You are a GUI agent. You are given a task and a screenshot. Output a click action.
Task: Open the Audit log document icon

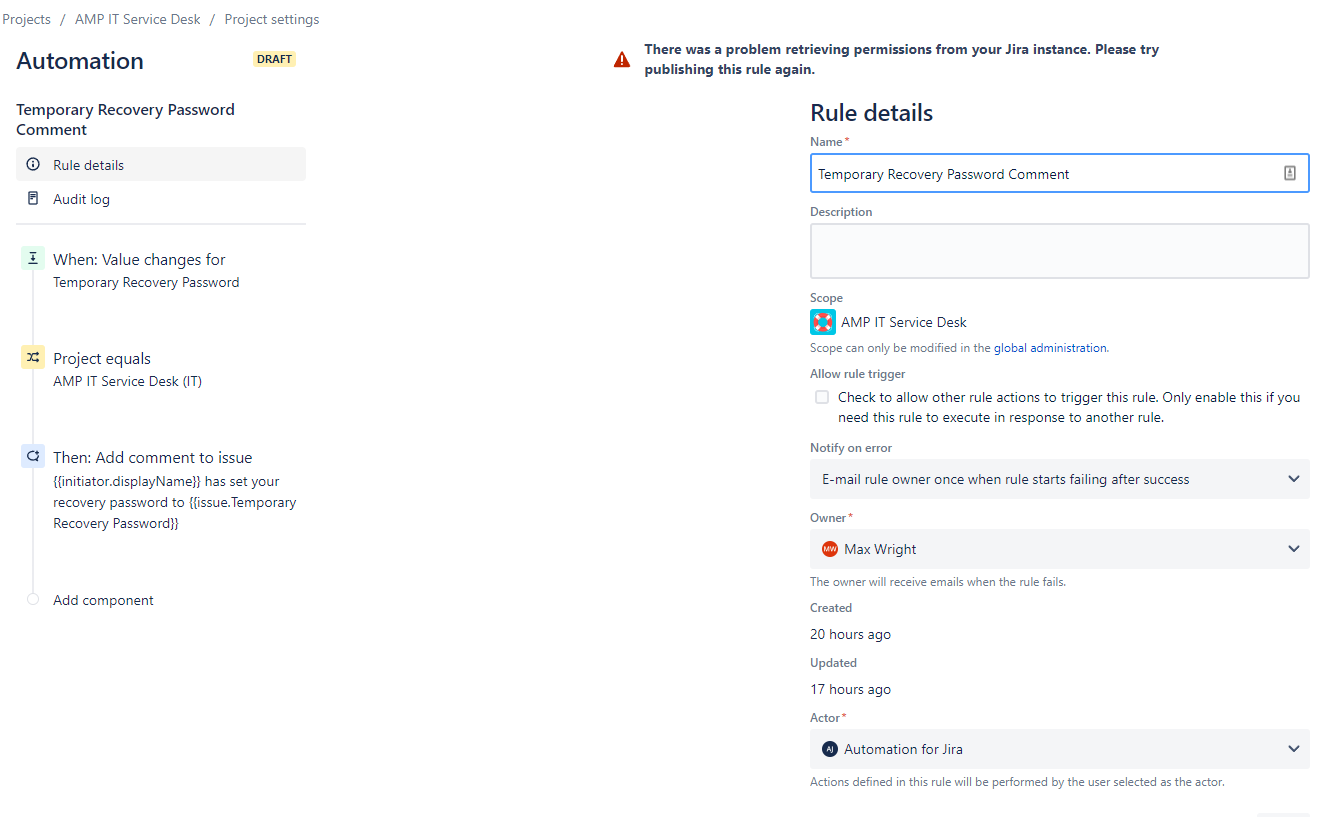coord(33,199)
